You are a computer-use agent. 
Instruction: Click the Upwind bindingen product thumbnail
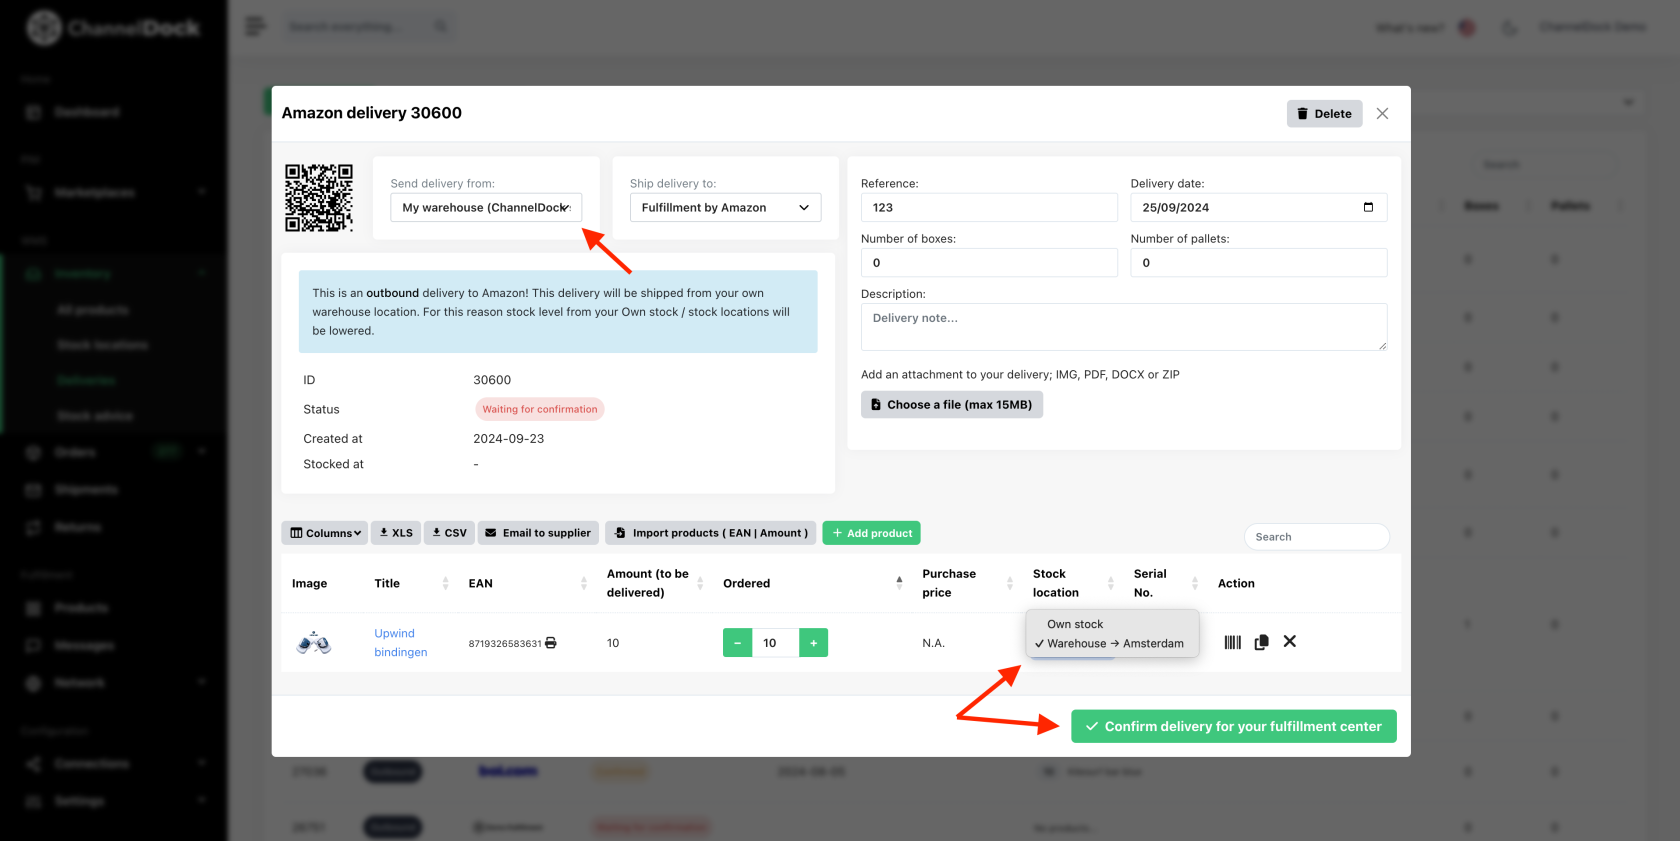[314, 642]
